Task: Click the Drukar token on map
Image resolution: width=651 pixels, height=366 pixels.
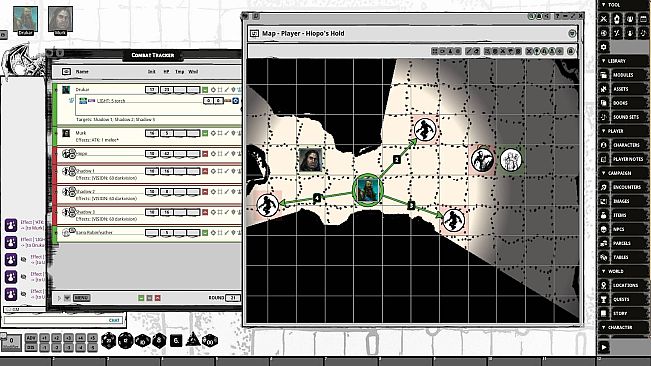Action: coord(368,190)
